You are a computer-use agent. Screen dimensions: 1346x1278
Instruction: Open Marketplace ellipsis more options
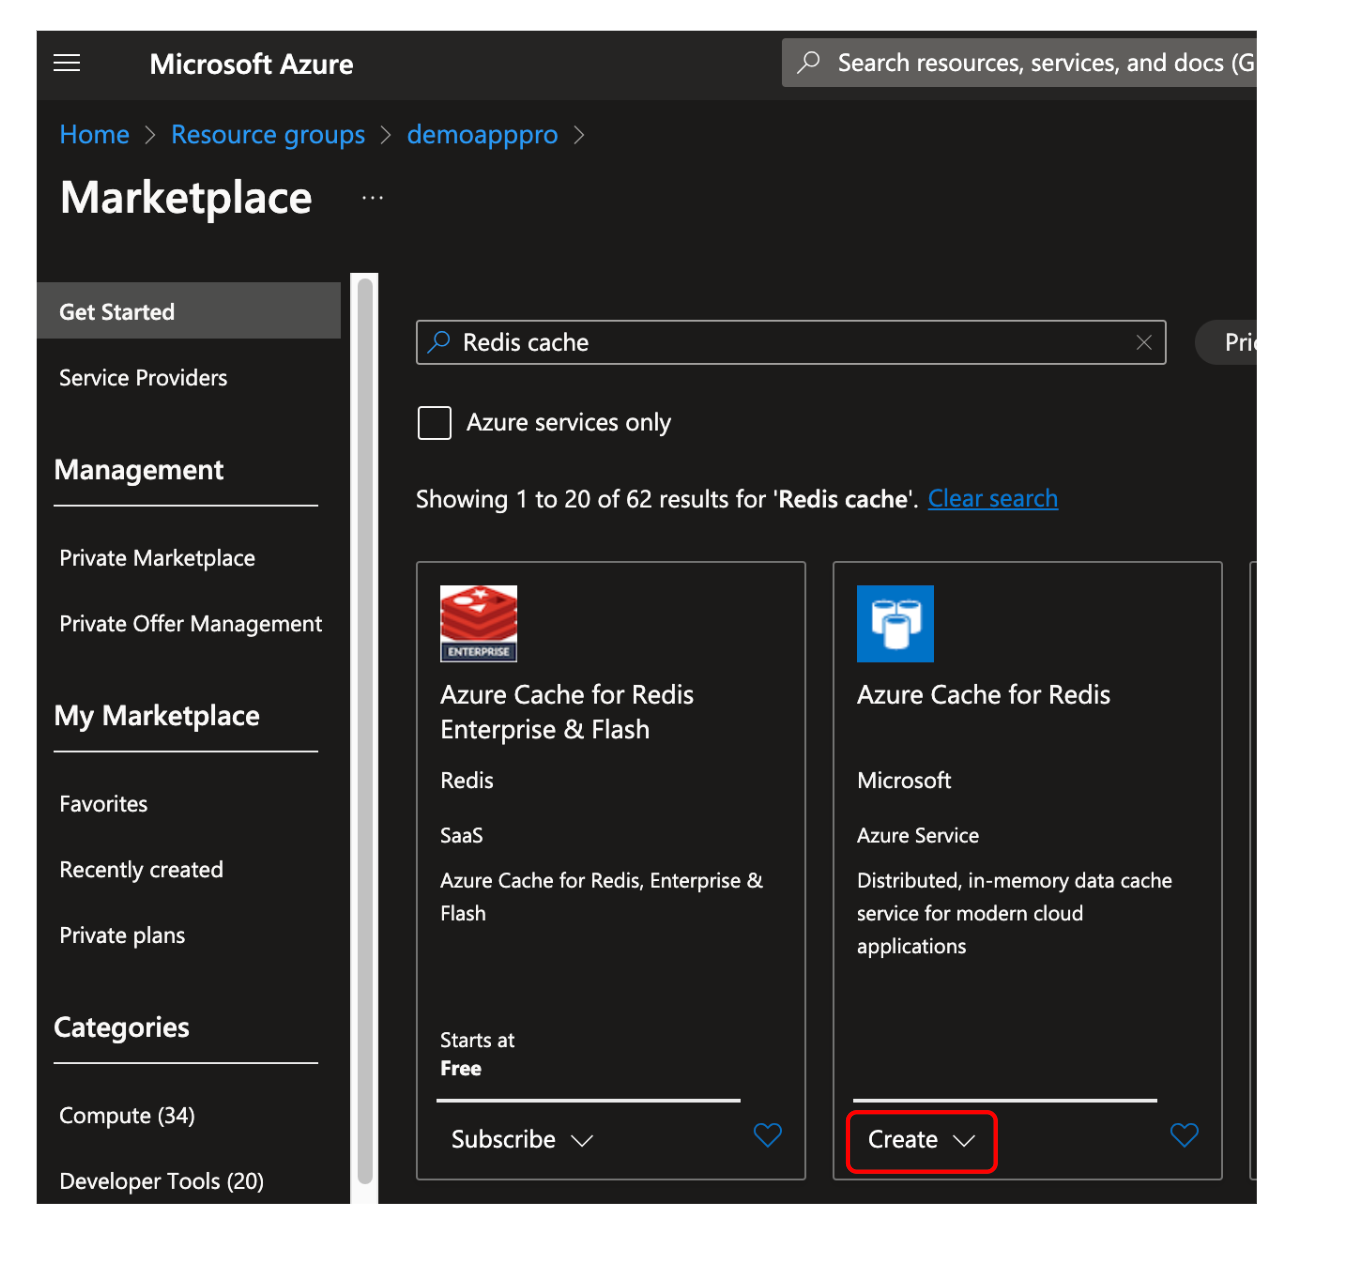click(372, 198)
